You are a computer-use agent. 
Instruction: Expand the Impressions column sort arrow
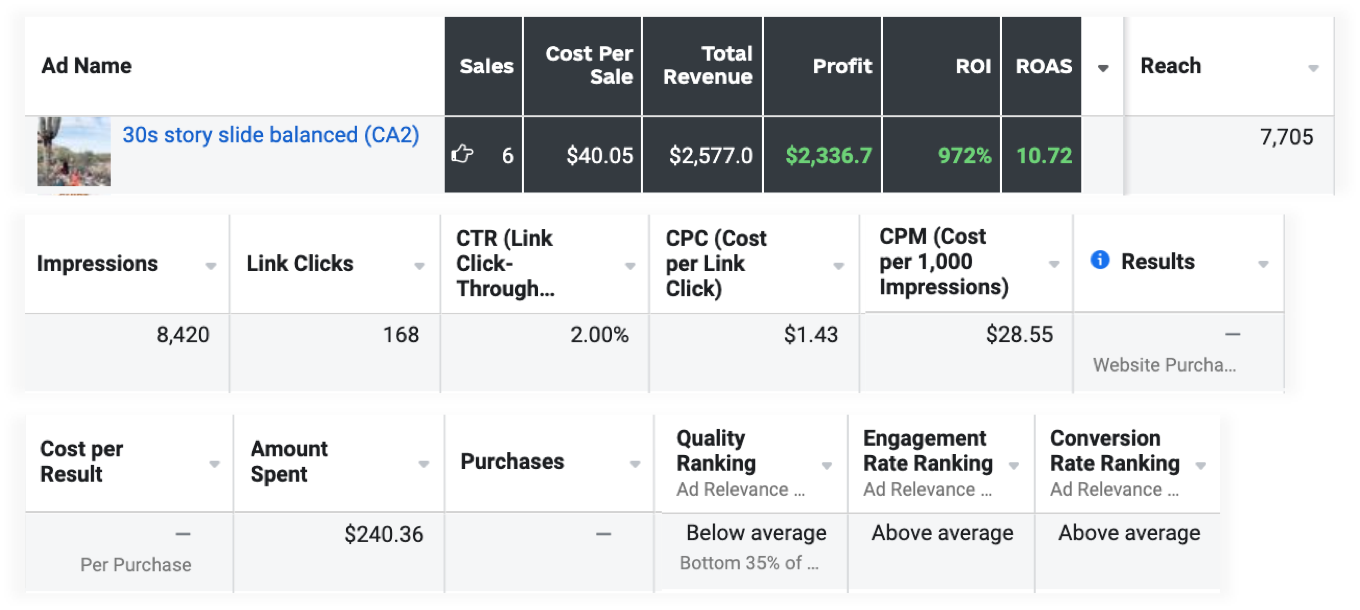211,266
